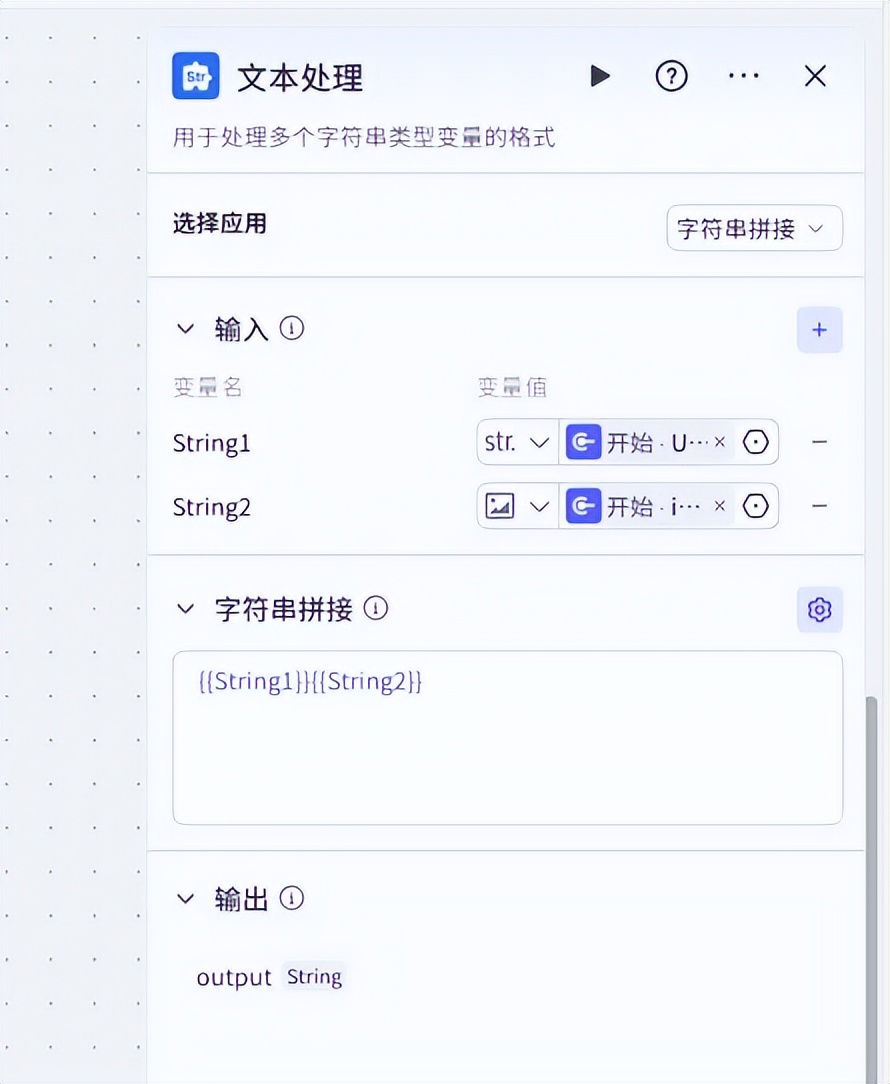890x1084 pixels.
Task: Add a new input variable
Action: (819, 330)
